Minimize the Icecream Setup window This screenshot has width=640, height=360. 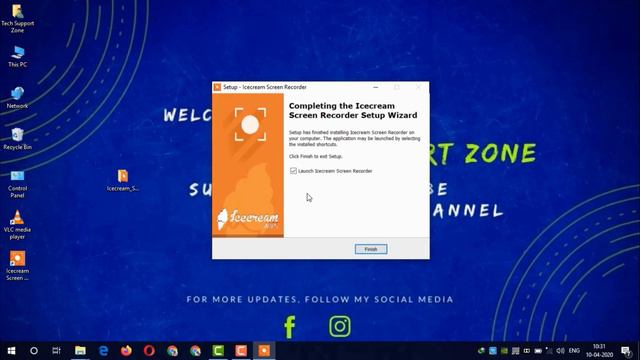(376, 87)
